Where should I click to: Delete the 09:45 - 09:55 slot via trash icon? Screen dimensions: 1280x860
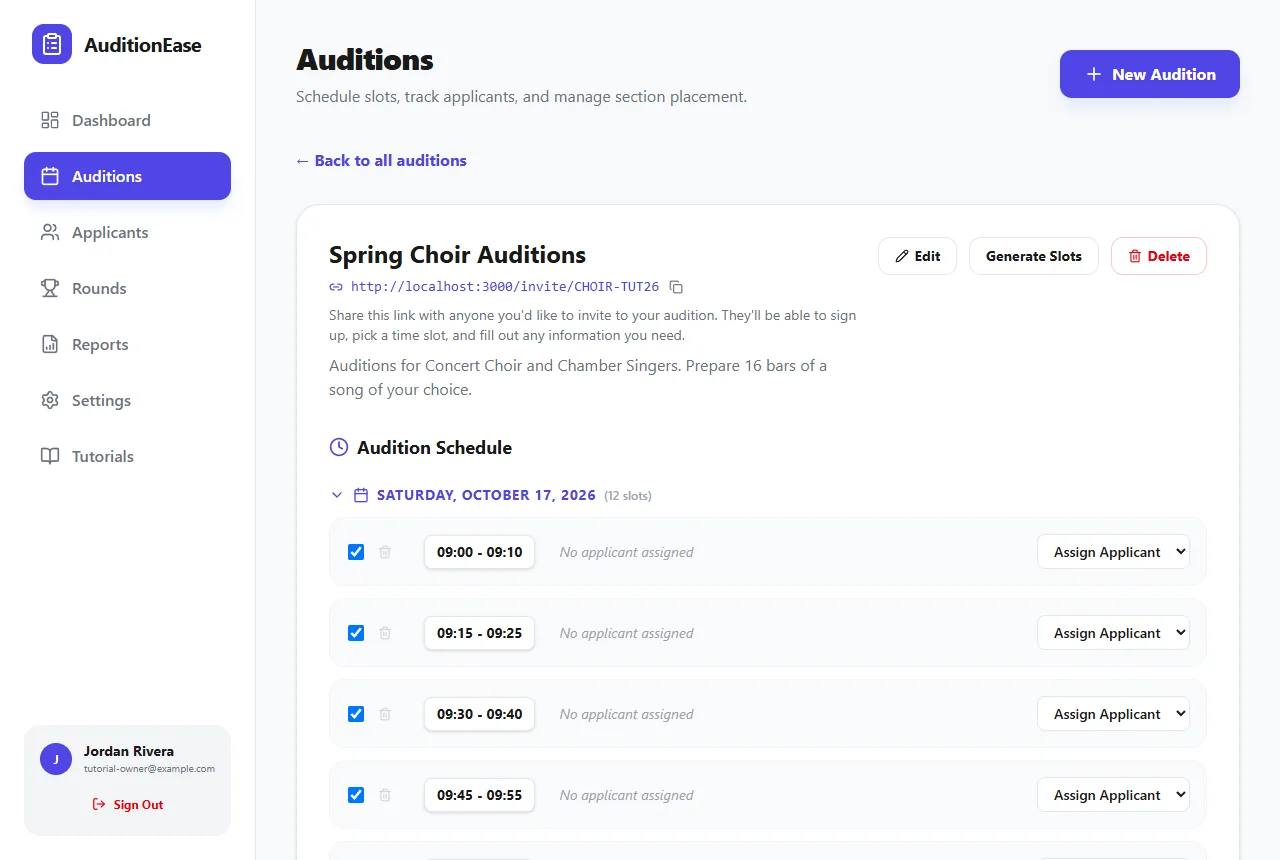coord(385,795)
